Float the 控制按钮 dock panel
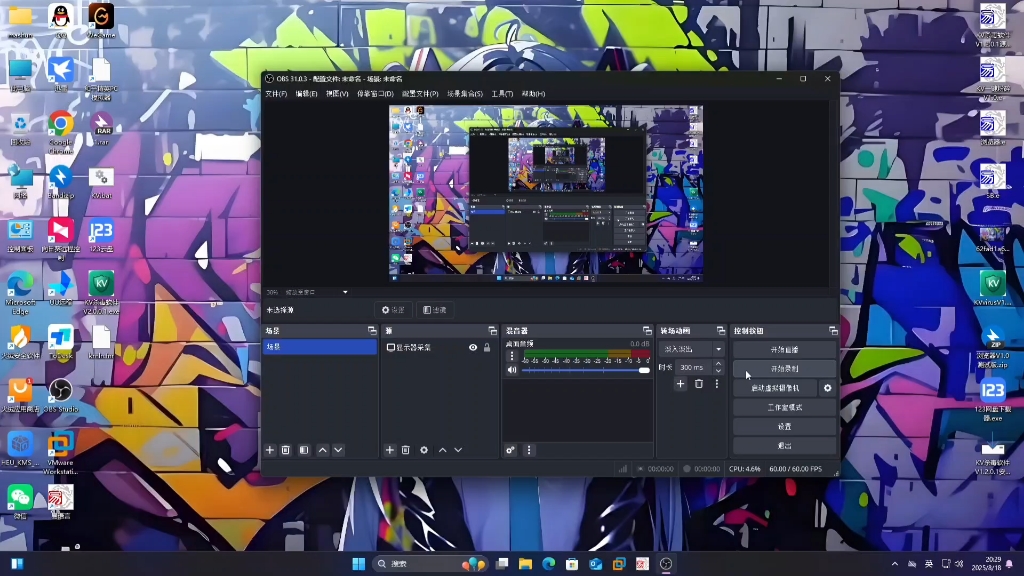This screenshot has width=1024, height=576. click(833, 331)
